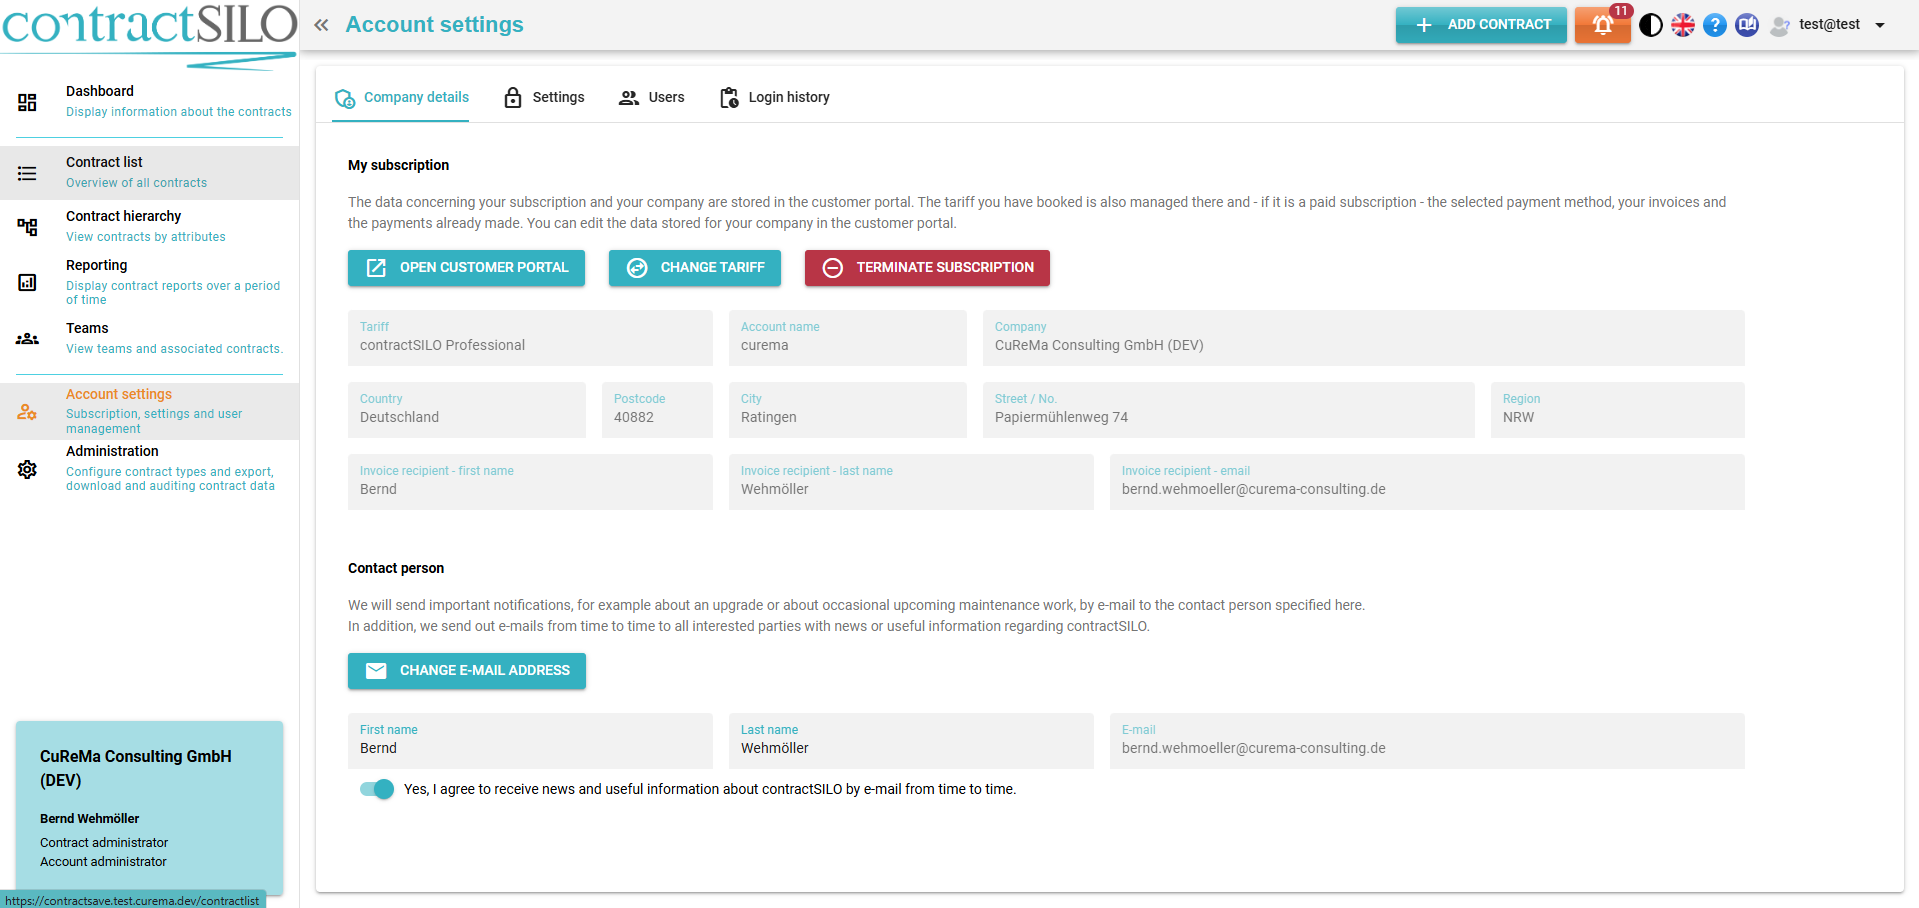The width and height of the screenshot is (1919, 908).
Task: Click the Terminate Subscription button
Action: pos(927,268)
